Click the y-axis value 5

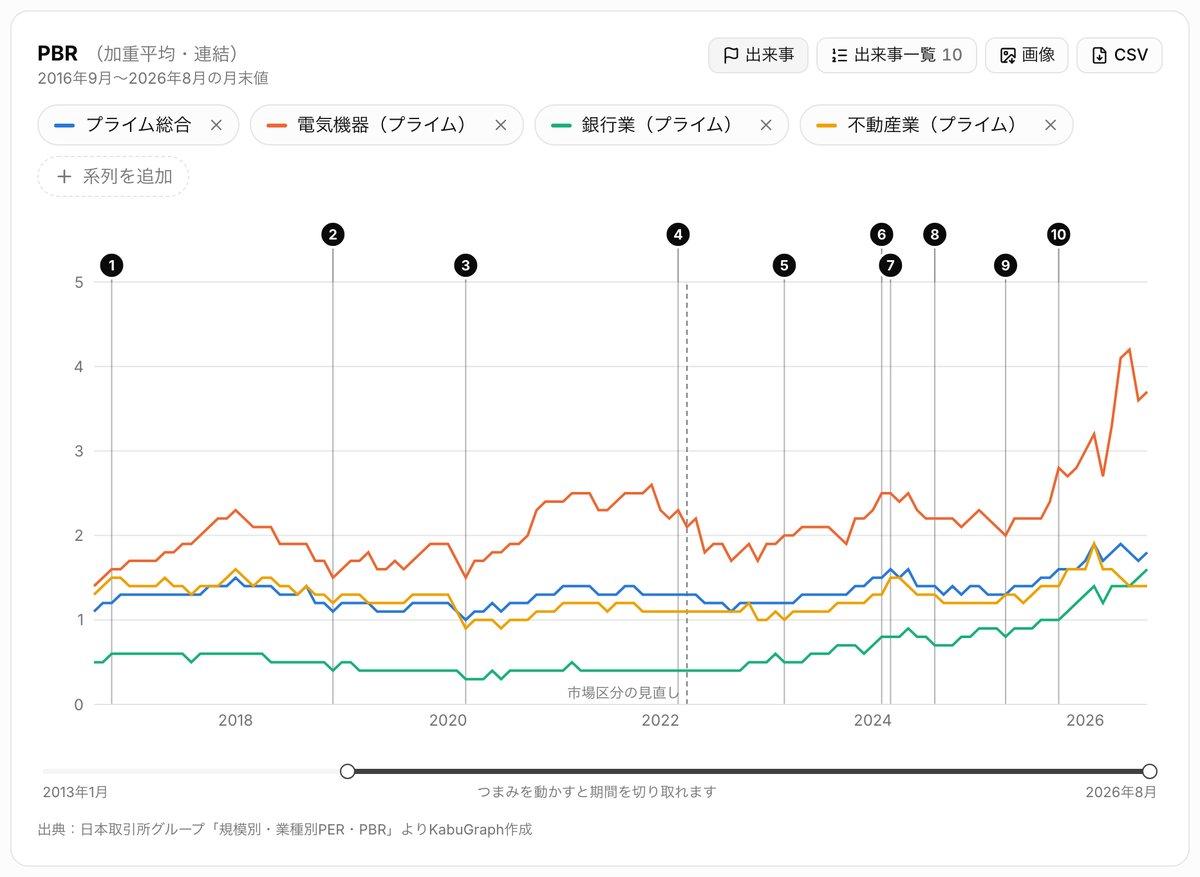[x=78, y=282]
